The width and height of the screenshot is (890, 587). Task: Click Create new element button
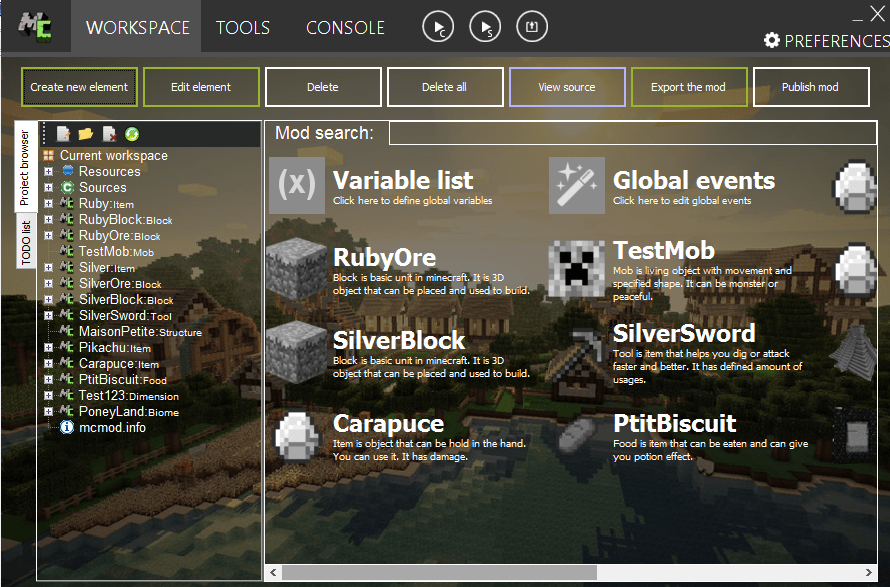point(79,87)
